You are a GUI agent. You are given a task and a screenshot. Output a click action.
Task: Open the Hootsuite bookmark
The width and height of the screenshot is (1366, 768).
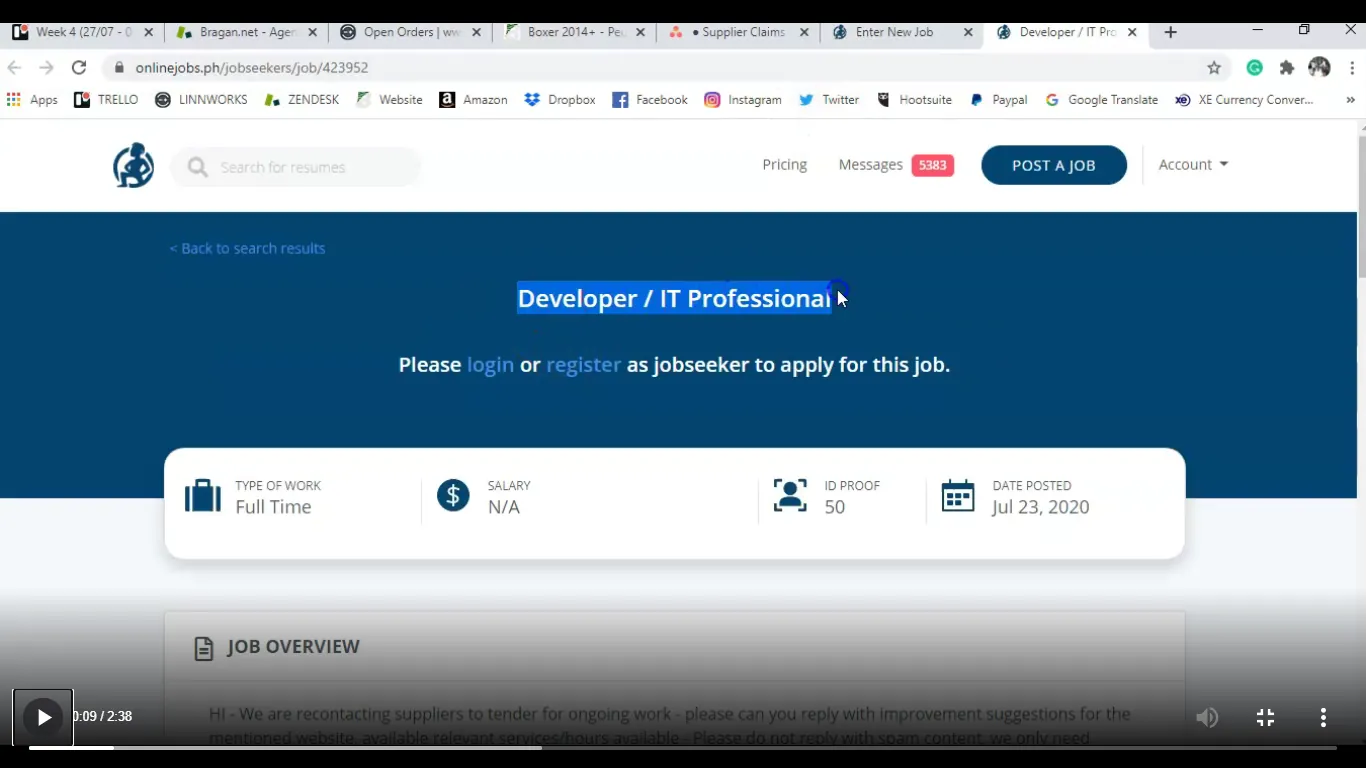pos(914,100)
